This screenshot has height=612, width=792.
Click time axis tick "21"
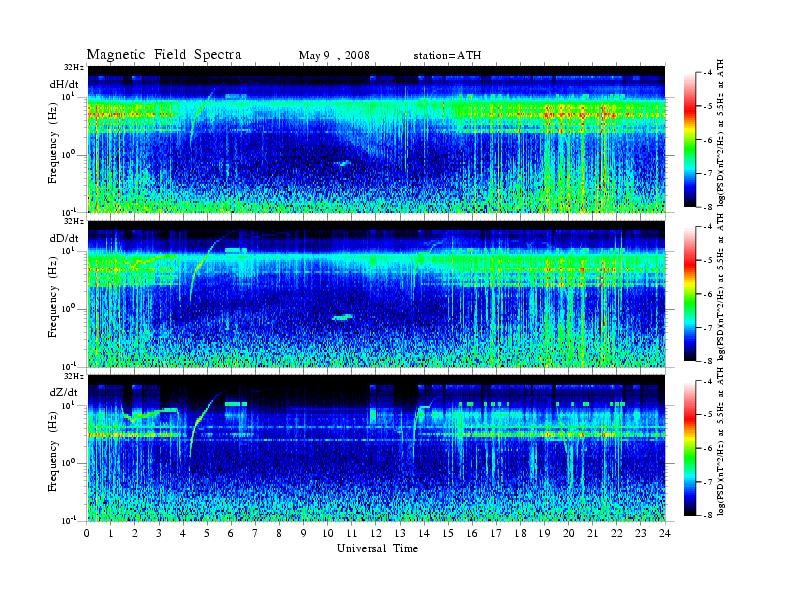tap(592, 533)
